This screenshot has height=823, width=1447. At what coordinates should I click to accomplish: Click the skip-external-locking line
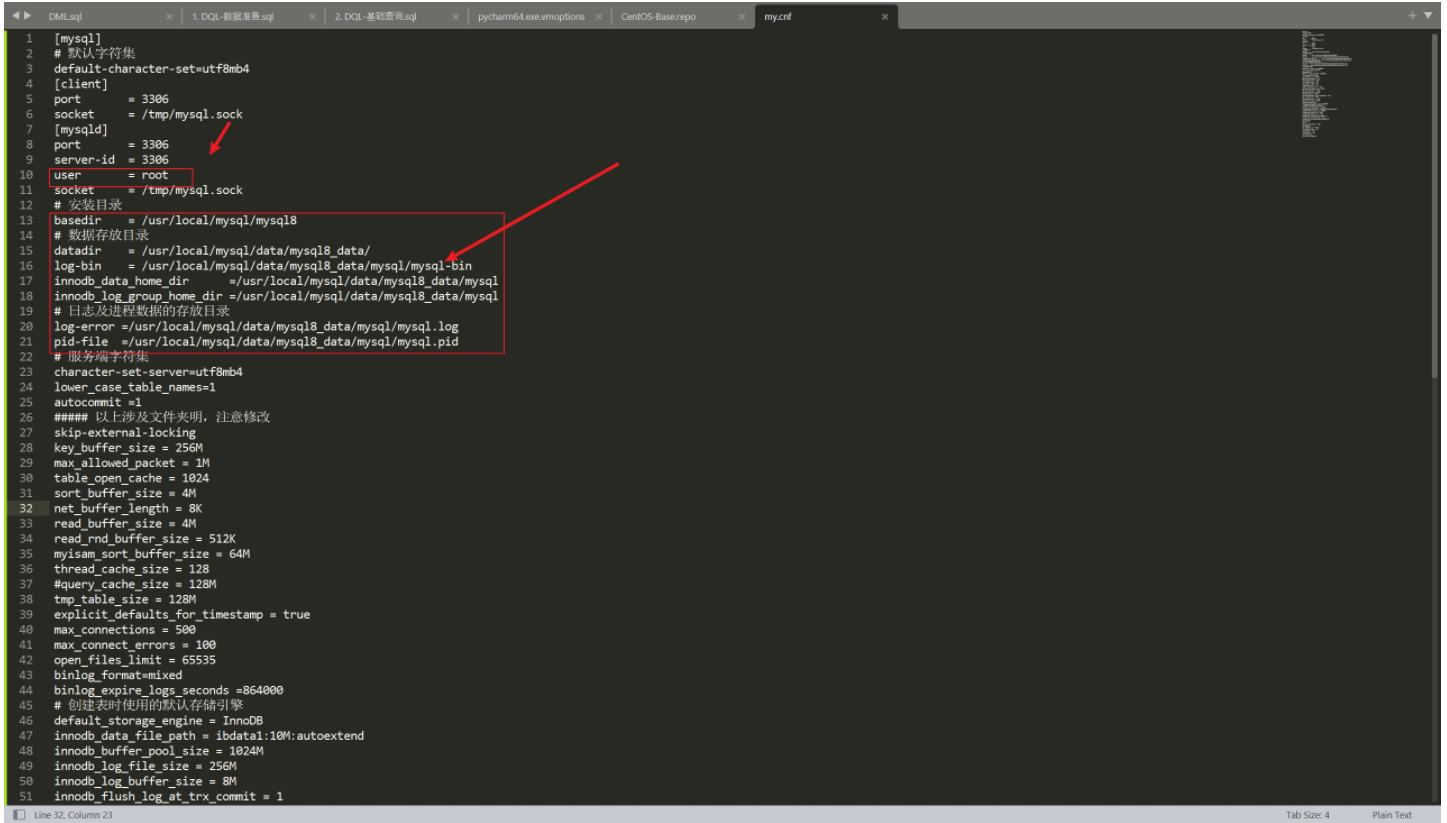click(x=125, y=433)
